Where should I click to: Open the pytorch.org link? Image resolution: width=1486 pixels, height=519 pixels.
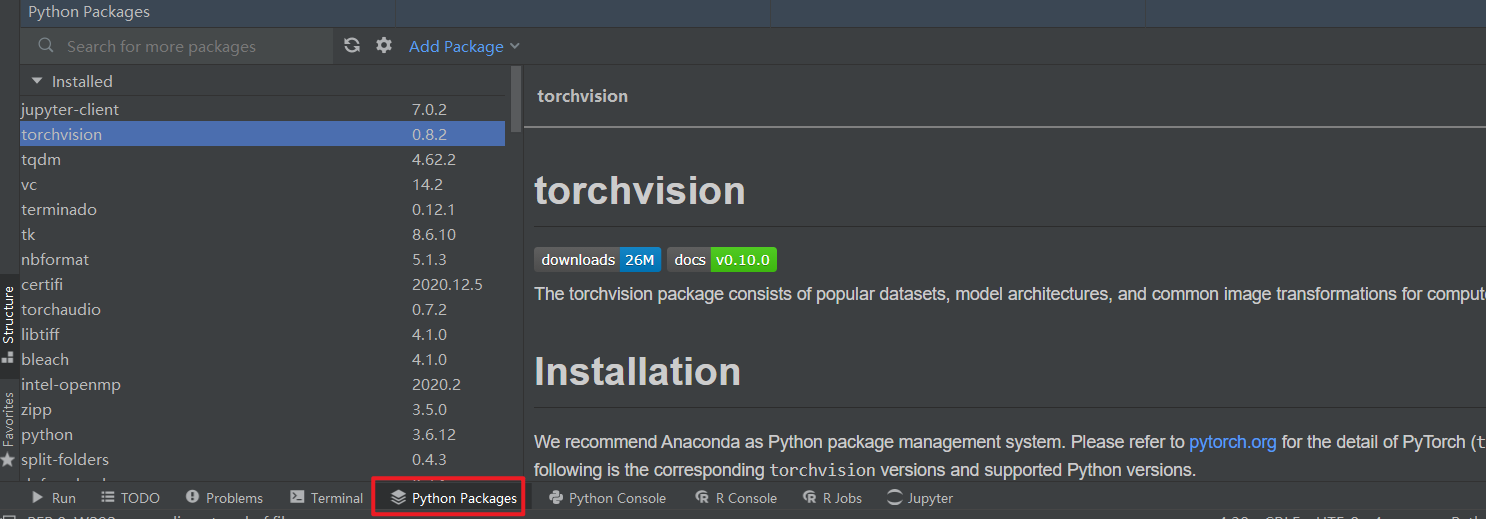(x=1233, y=442)
